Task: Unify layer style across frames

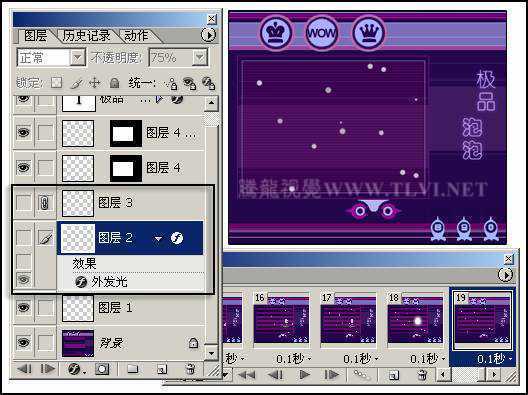Action: pos(208,83)
